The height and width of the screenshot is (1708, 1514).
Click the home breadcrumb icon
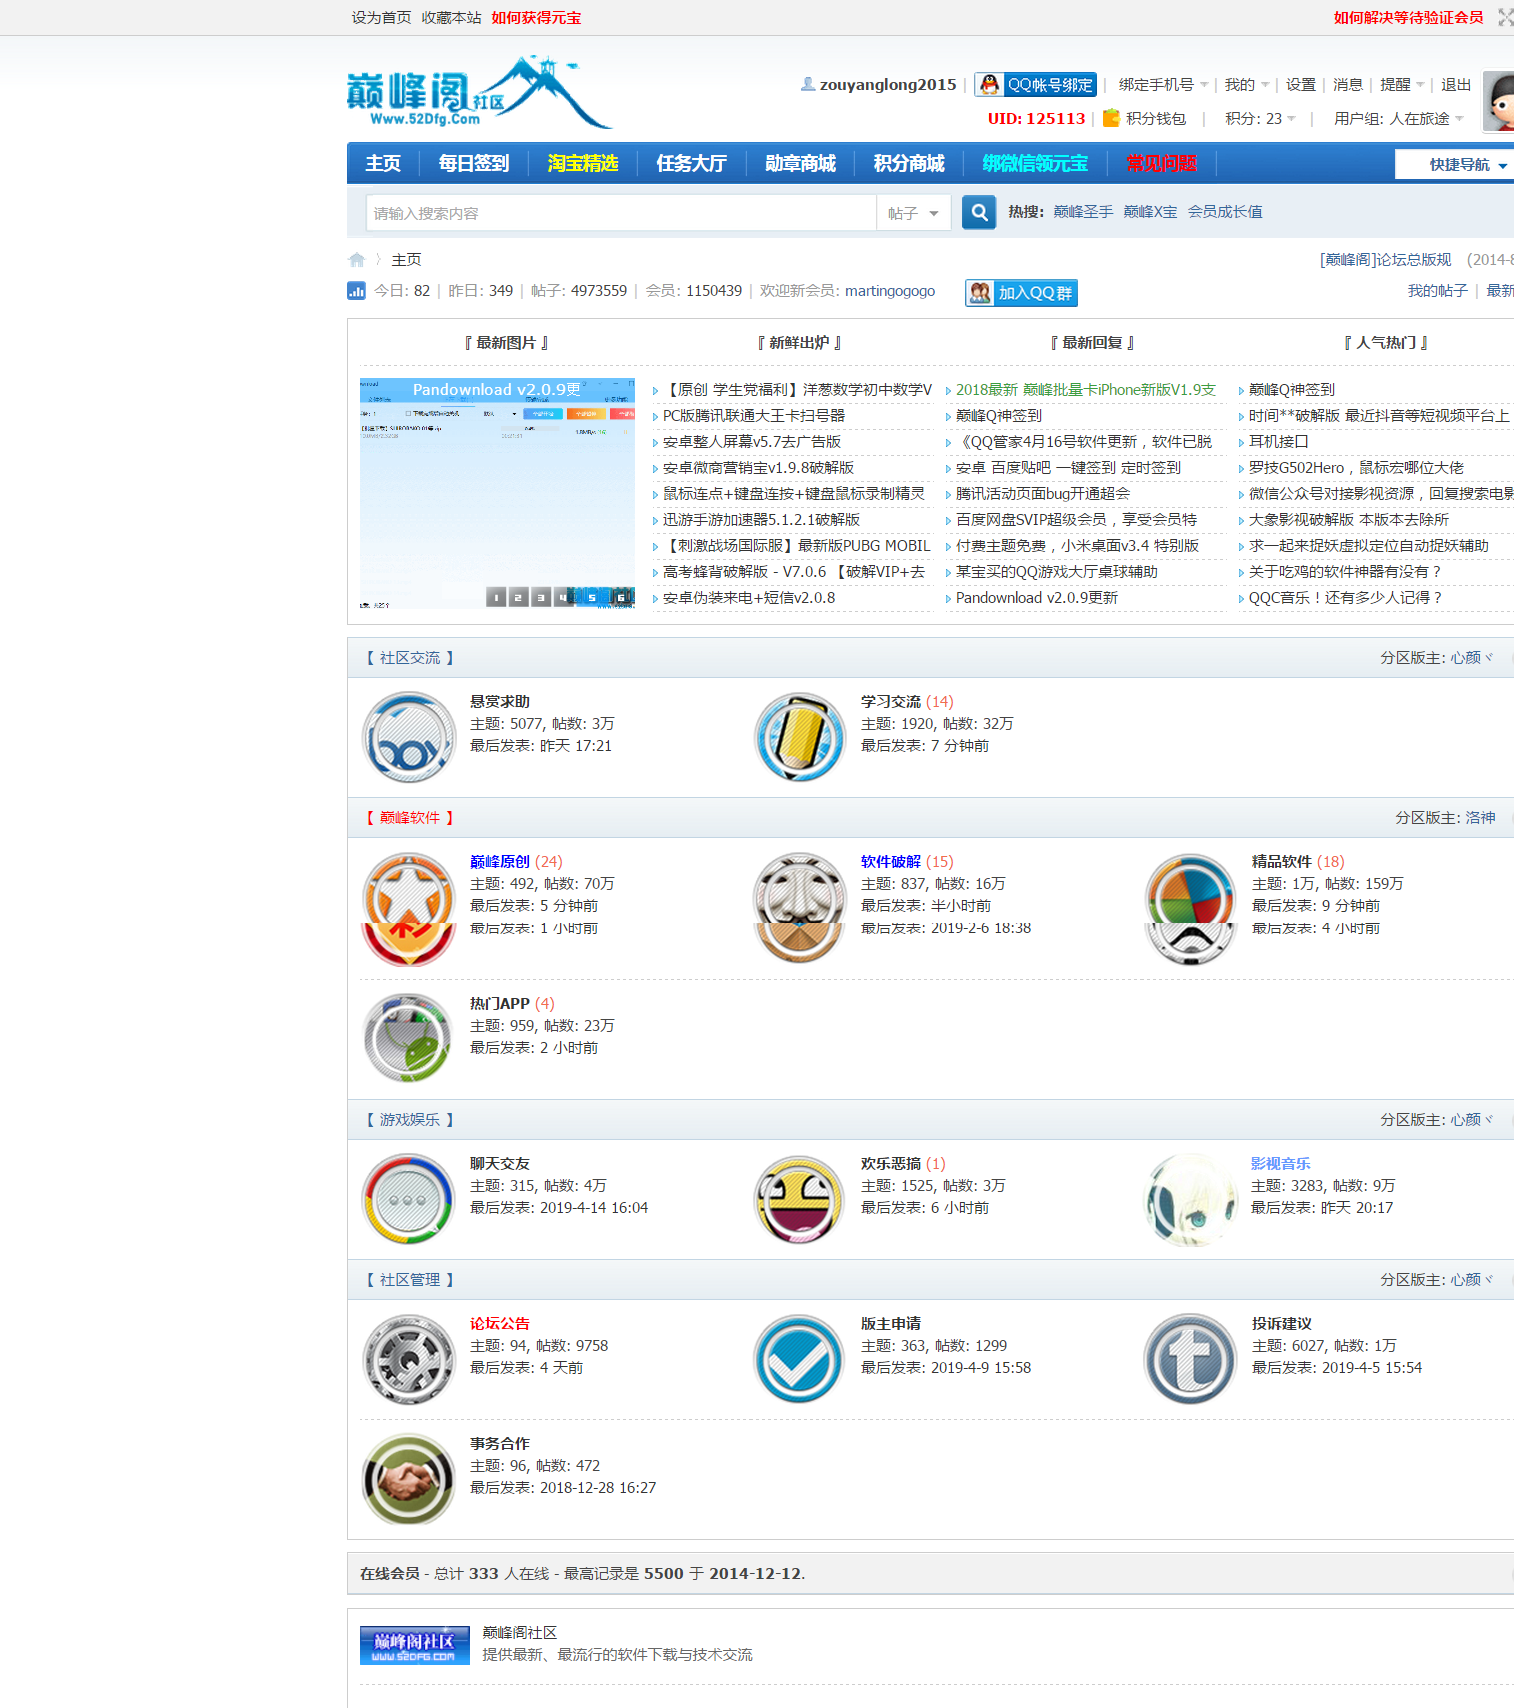point(357,260)
